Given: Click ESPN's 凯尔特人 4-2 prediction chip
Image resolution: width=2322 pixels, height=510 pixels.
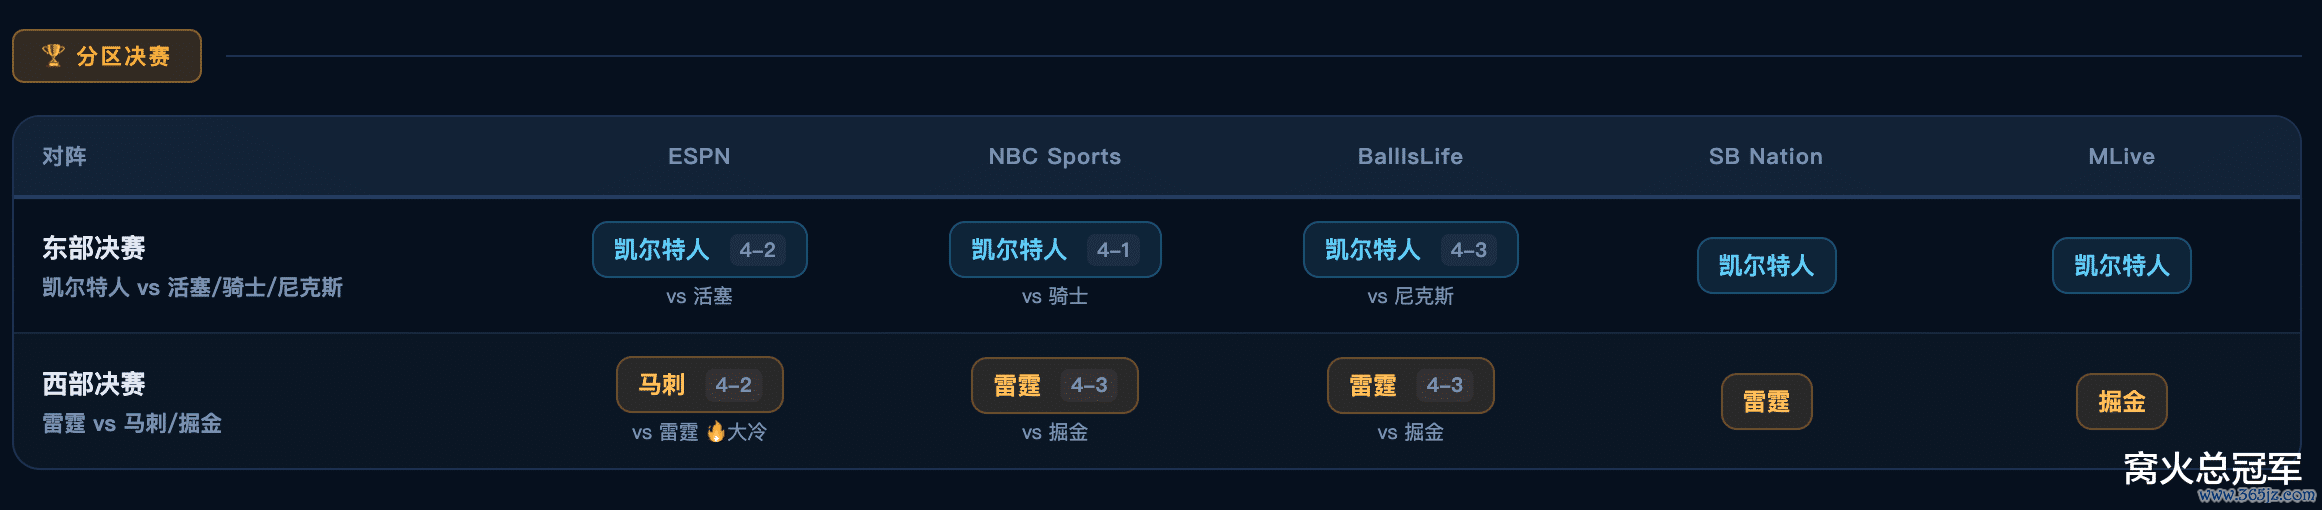Looking at the screenshot, I should point(699,250).
